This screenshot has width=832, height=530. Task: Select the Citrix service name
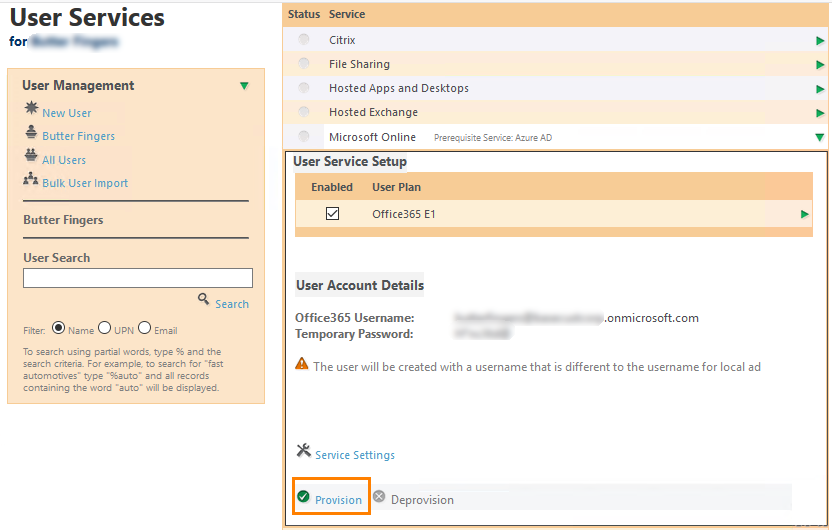pos(342,40)
